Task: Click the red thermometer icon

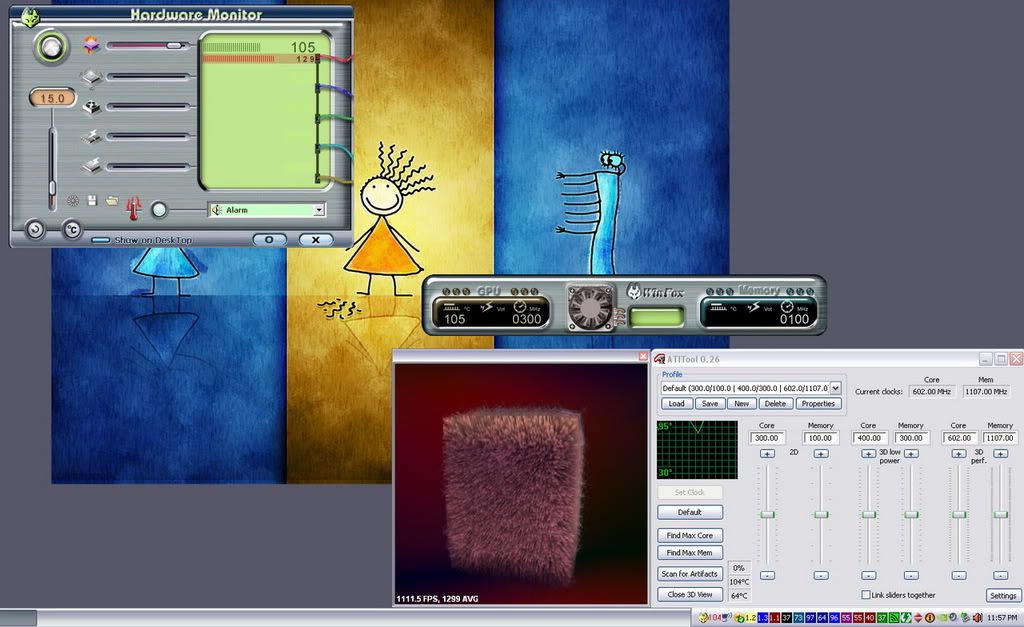Action: pos(134,207)
